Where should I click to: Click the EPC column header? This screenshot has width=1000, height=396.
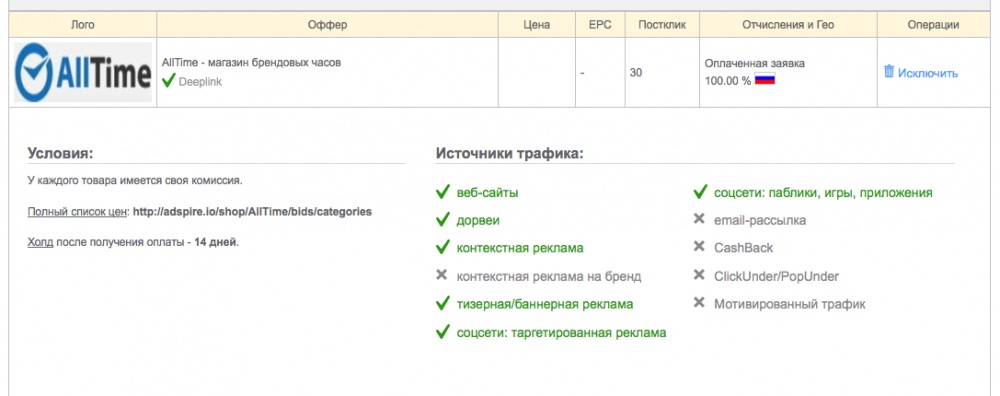point(599,25)
